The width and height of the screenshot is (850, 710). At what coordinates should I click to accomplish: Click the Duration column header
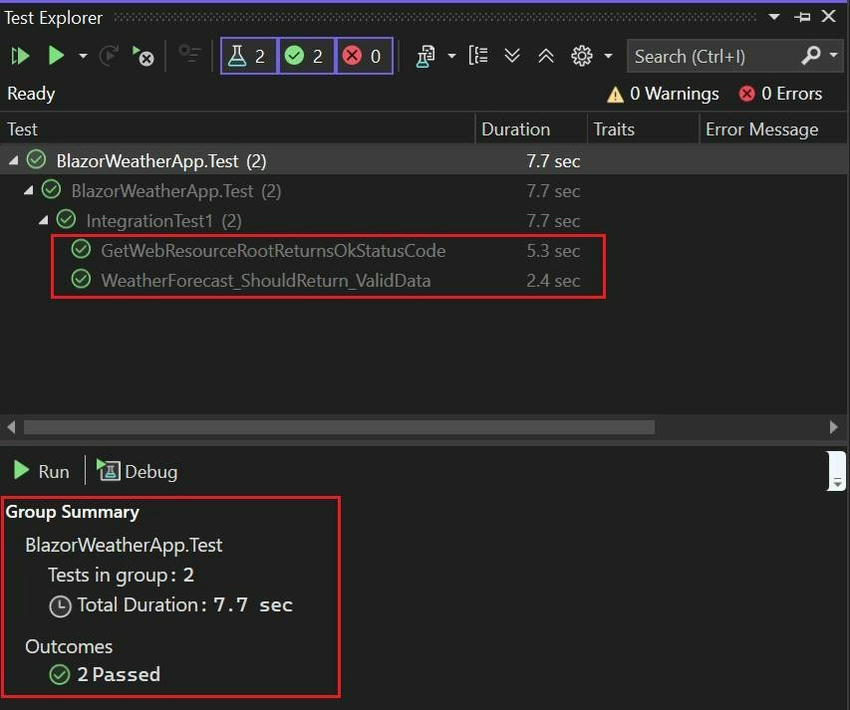point(516,129)
